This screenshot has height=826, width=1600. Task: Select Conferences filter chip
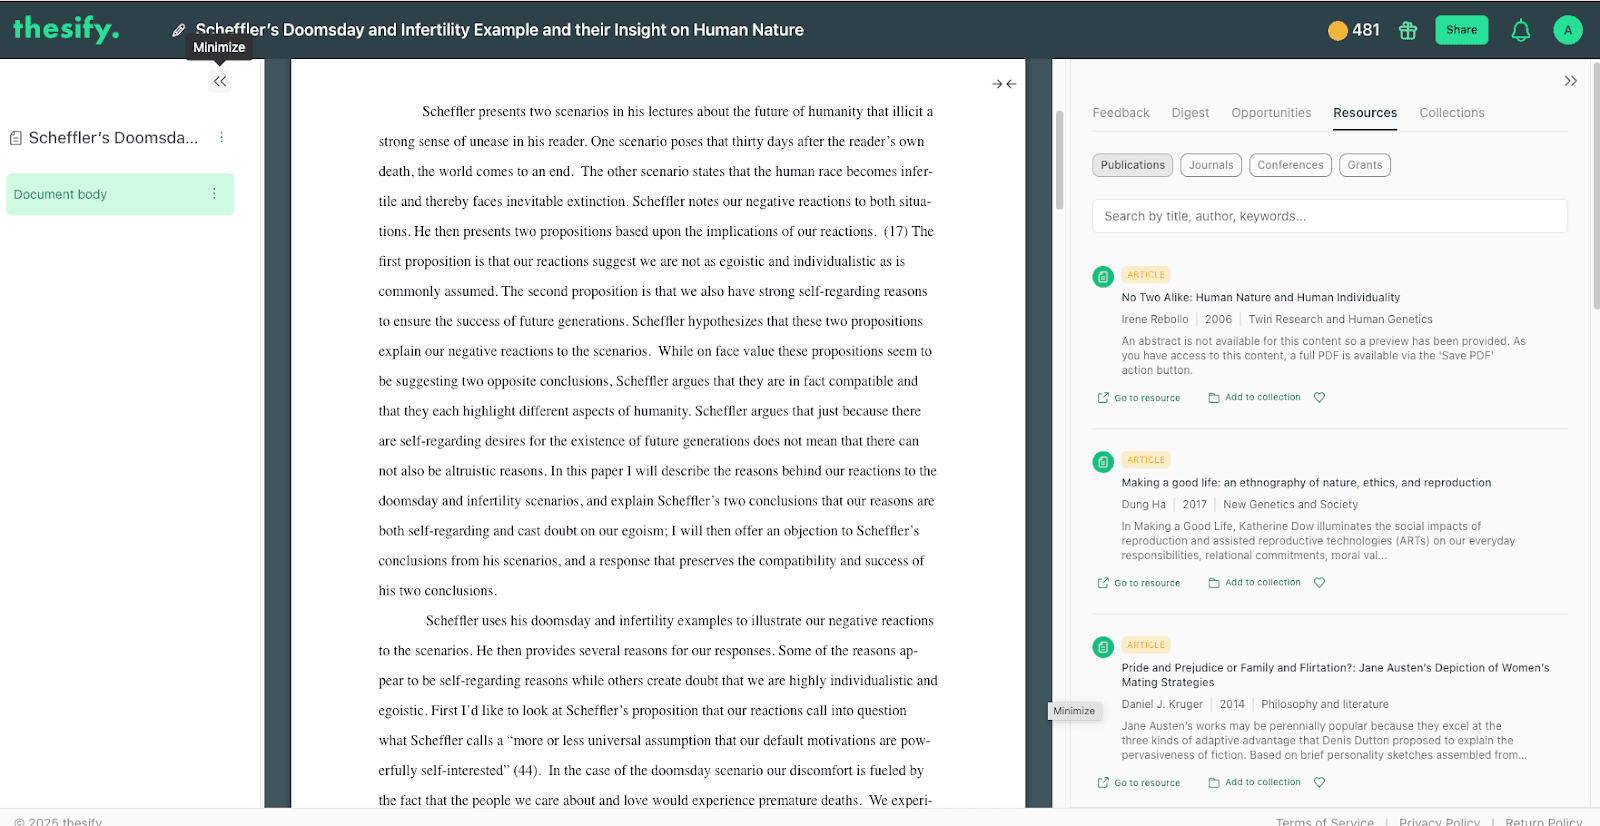1290,165
